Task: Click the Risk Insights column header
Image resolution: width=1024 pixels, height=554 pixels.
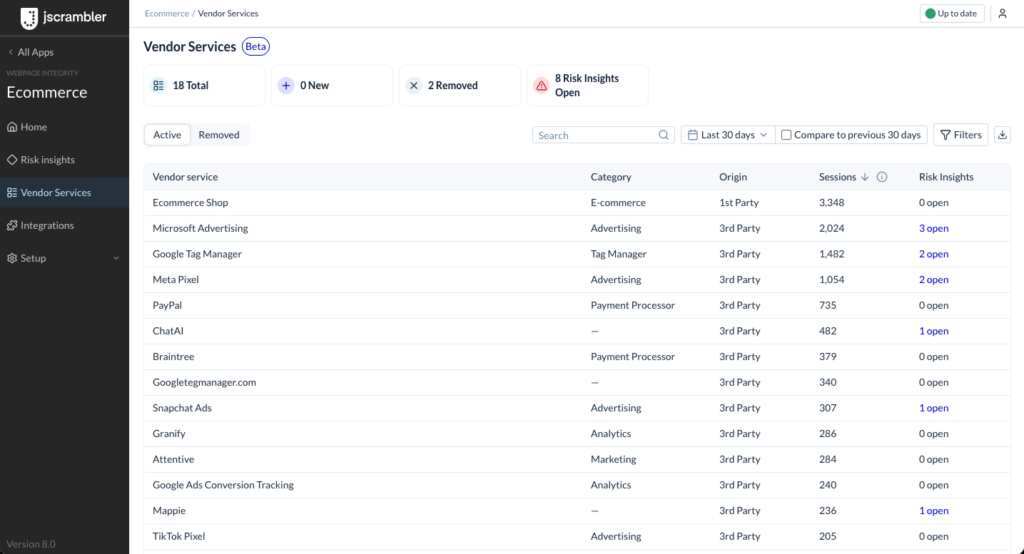Action: [x=946, y=177]
